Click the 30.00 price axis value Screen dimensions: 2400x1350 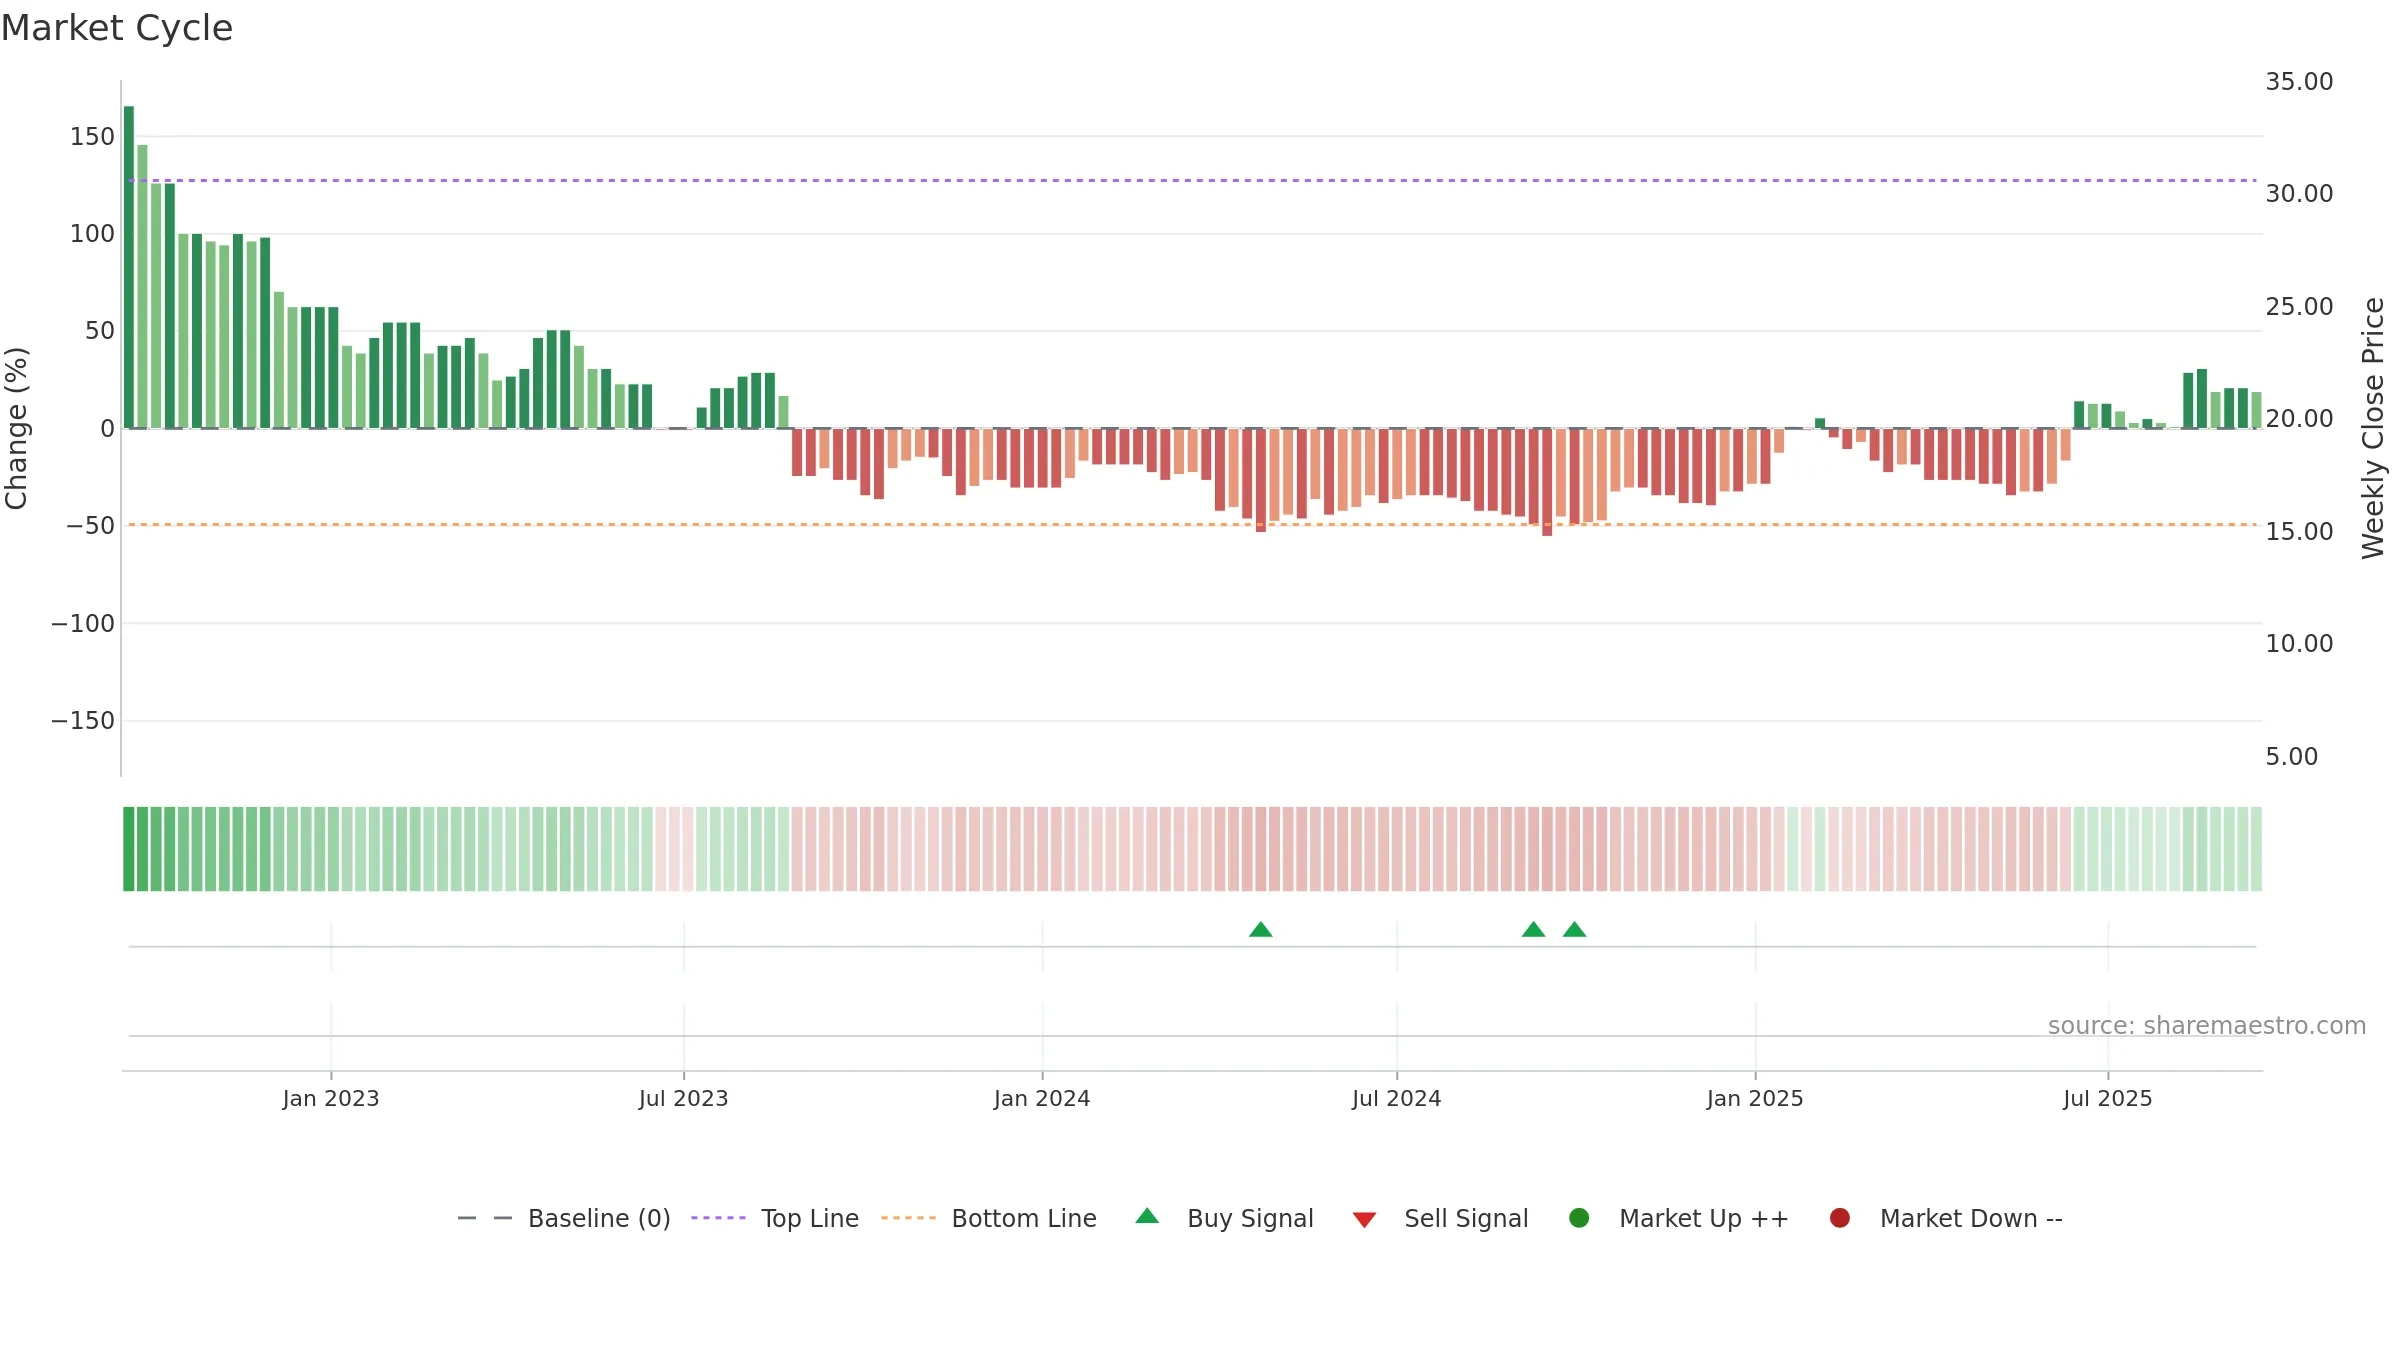2299,194
